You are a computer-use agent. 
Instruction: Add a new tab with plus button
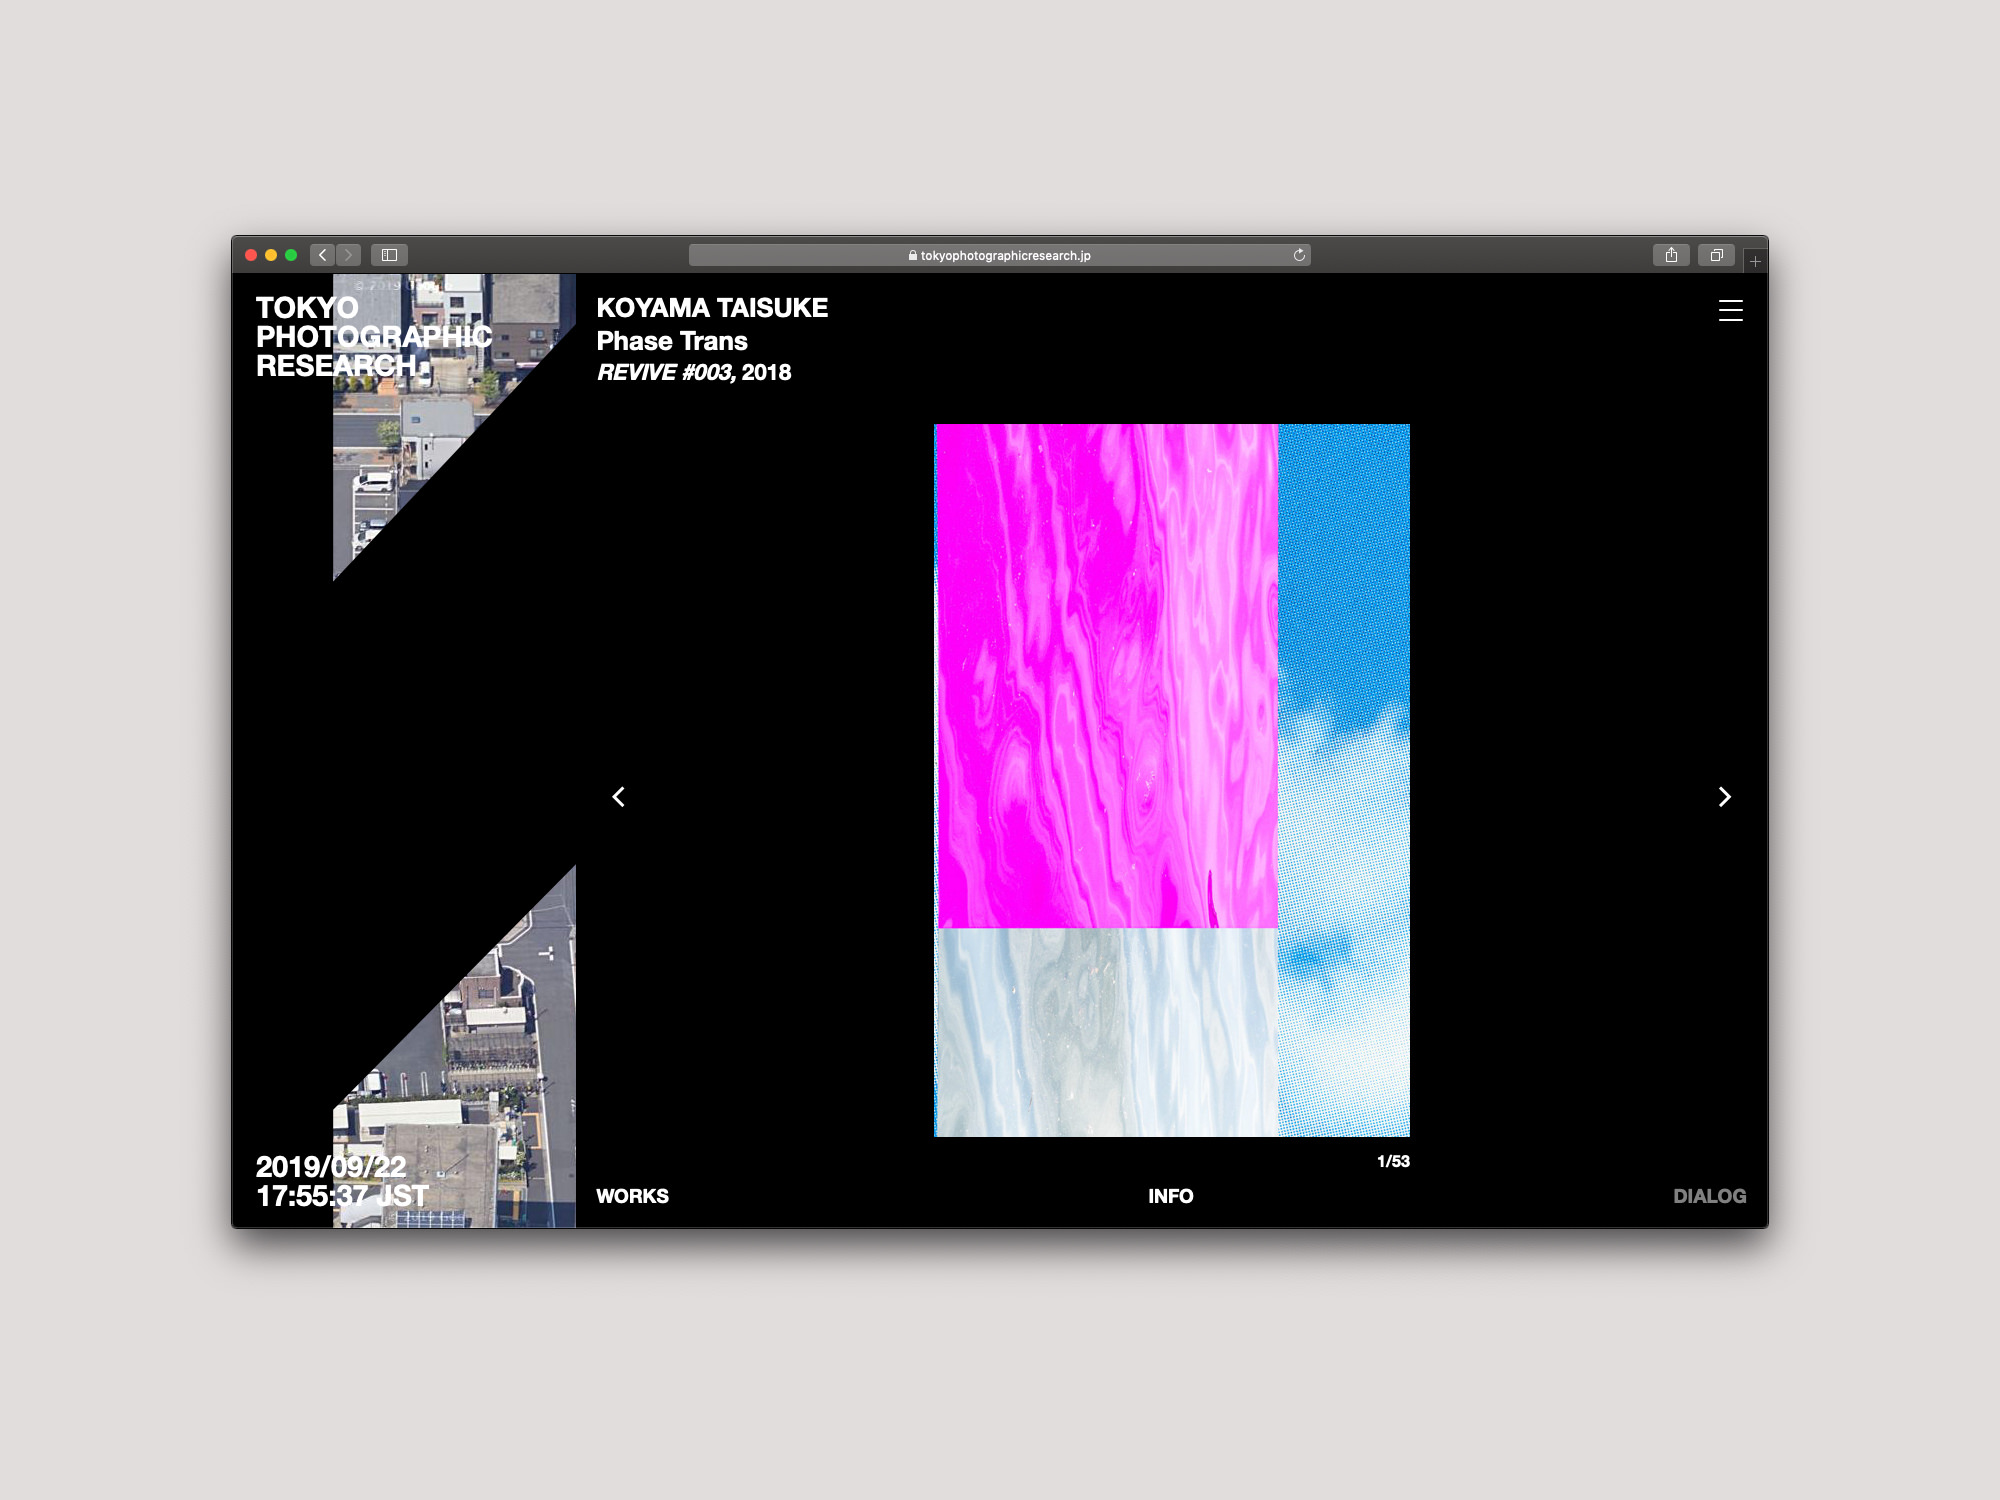1755,262
